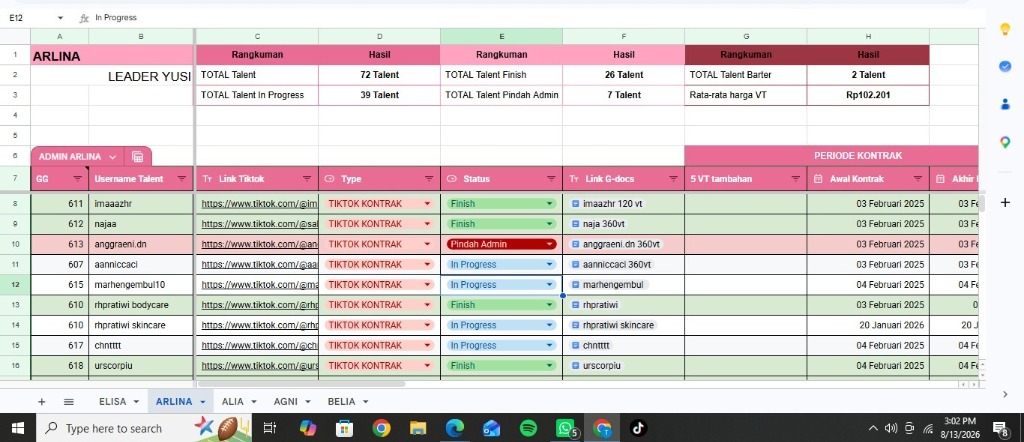Select column E header
This screenshot has width=1024, height=442.
(x=501, y=37)
